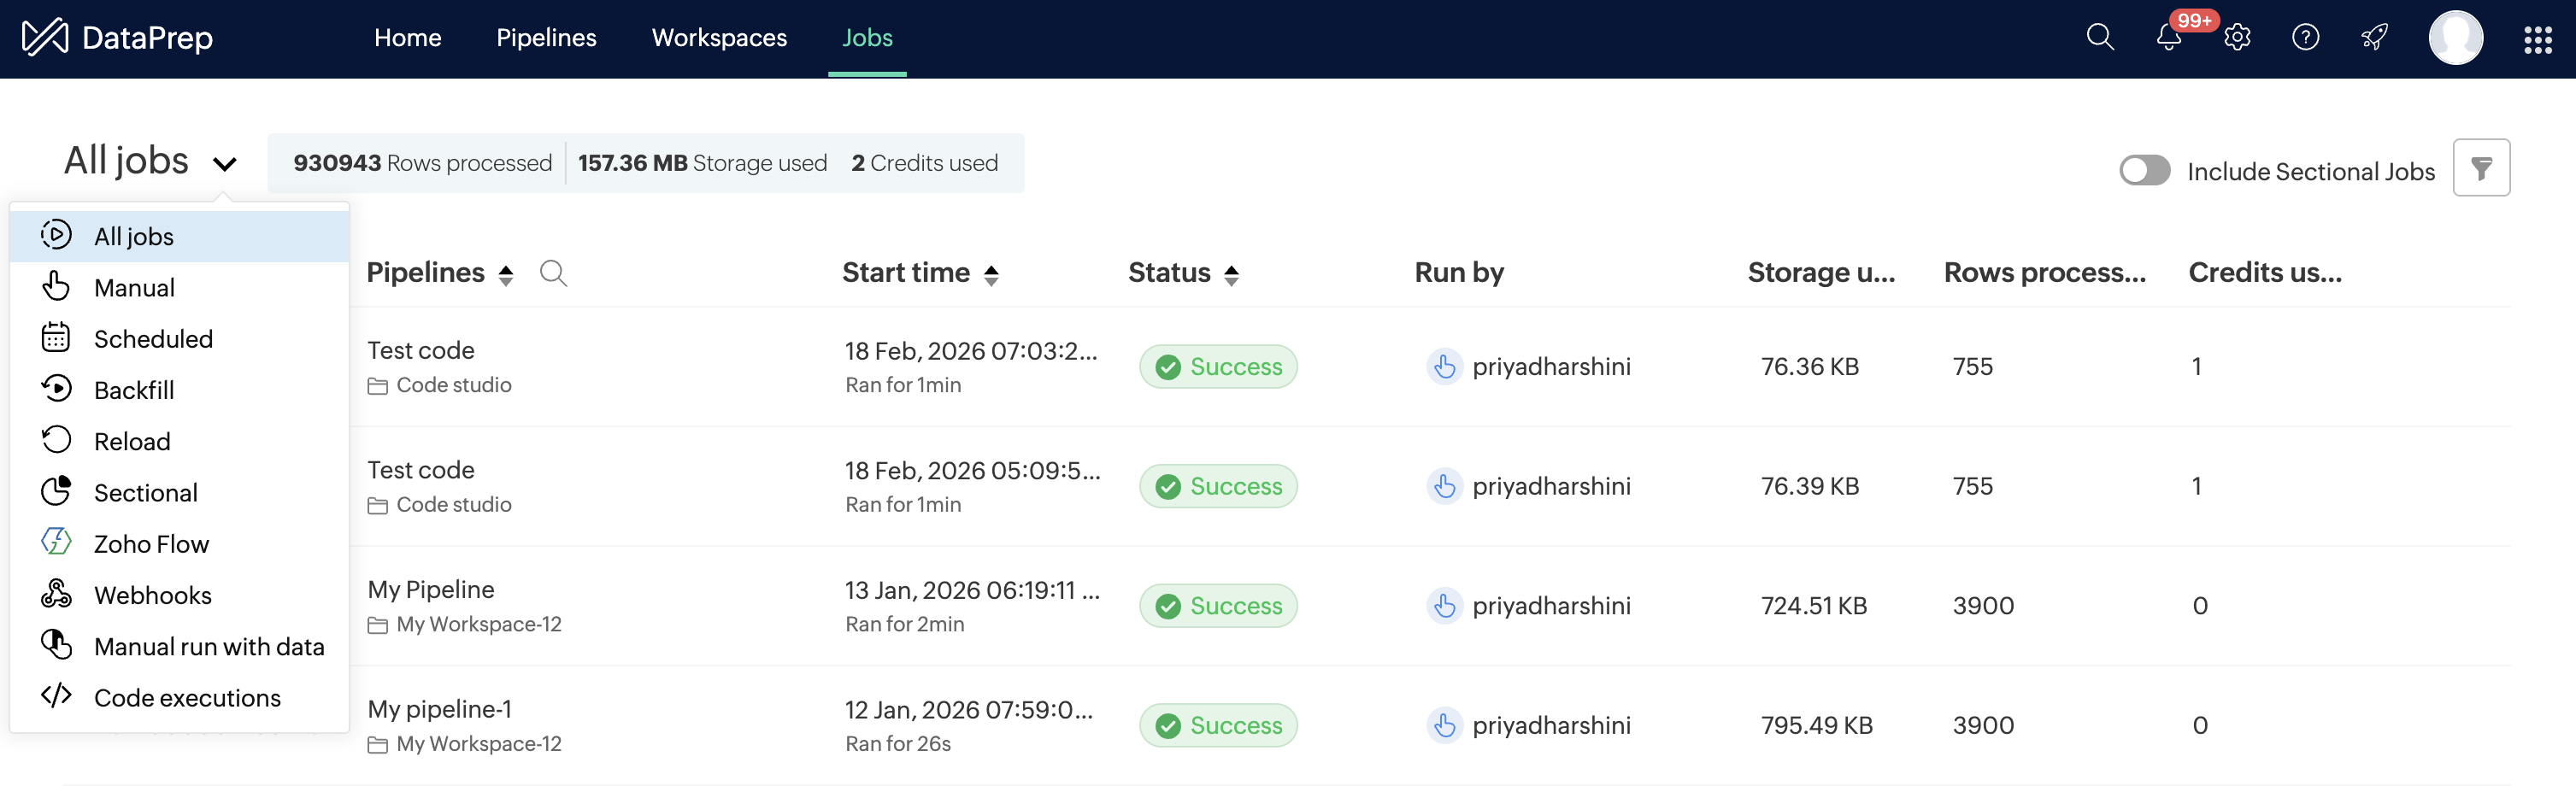The height and width of the screenshot is (786, 2576).
Task: Search pipelines using column magnifier icon
Action: click(553, 273)
